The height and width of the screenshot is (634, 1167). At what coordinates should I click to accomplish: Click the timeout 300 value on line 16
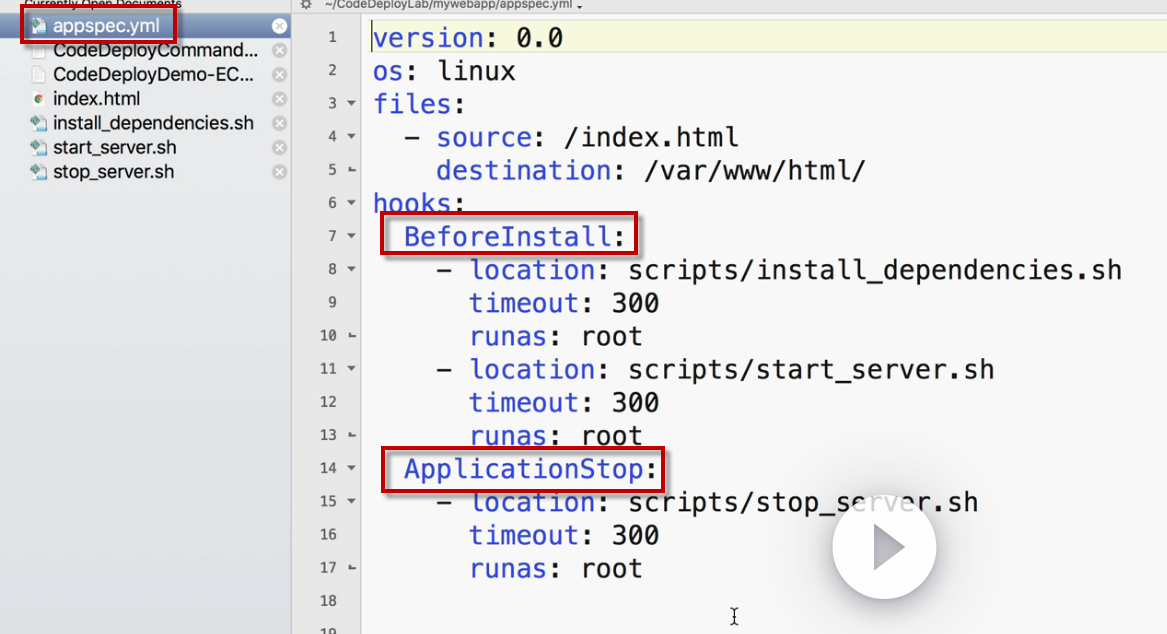coord(635,536)
